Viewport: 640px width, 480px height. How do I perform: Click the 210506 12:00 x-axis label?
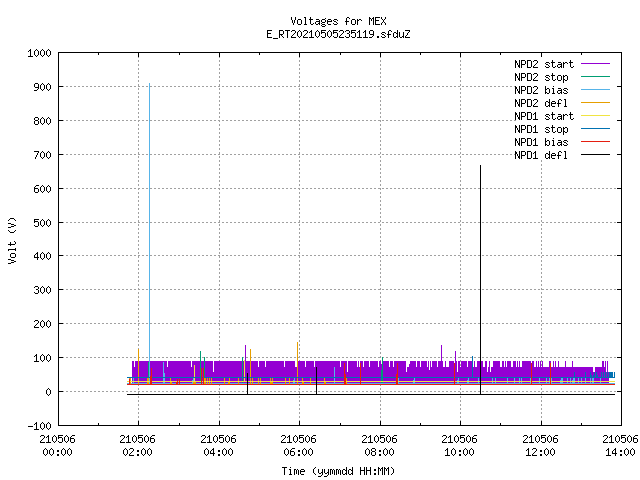click(540, 446)
